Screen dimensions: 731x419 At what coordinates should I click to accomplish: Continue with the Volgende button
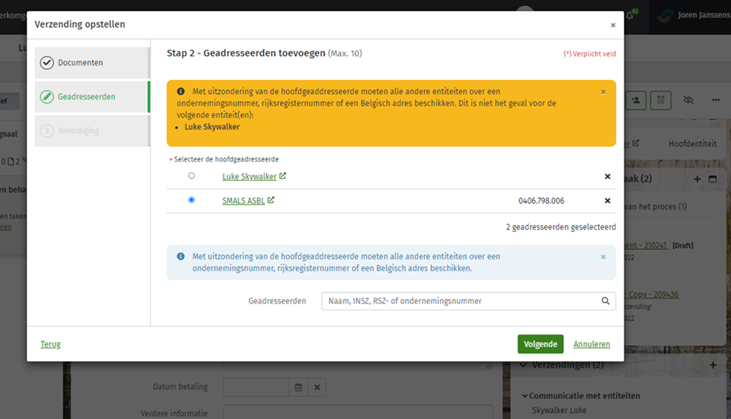pyautogui.click(x=540, y=344)
